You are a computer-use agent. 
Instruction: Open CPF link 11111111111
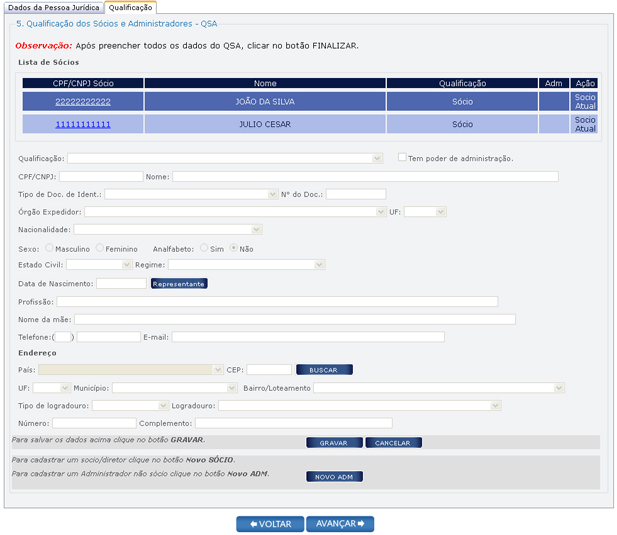(83, 125)
